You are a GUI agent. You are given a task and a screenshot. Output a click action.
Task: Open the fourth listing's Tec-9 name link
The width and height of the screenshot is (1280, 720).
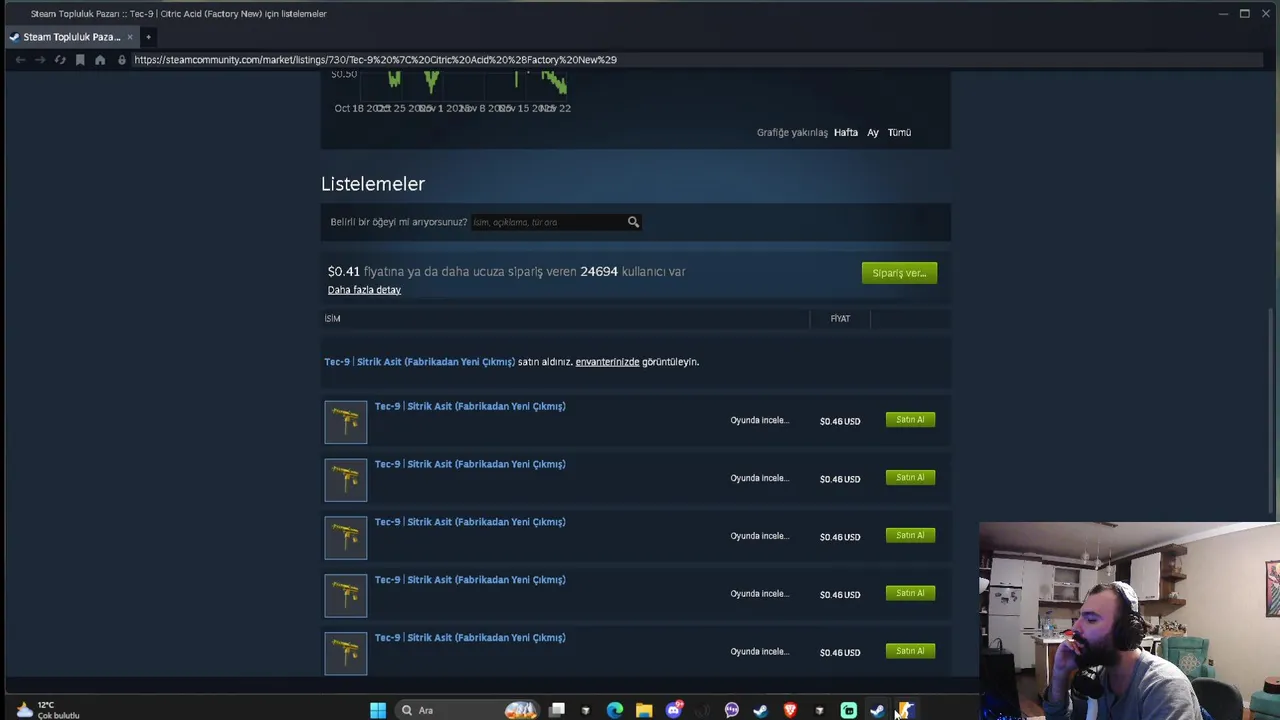(x=470, y=581)
